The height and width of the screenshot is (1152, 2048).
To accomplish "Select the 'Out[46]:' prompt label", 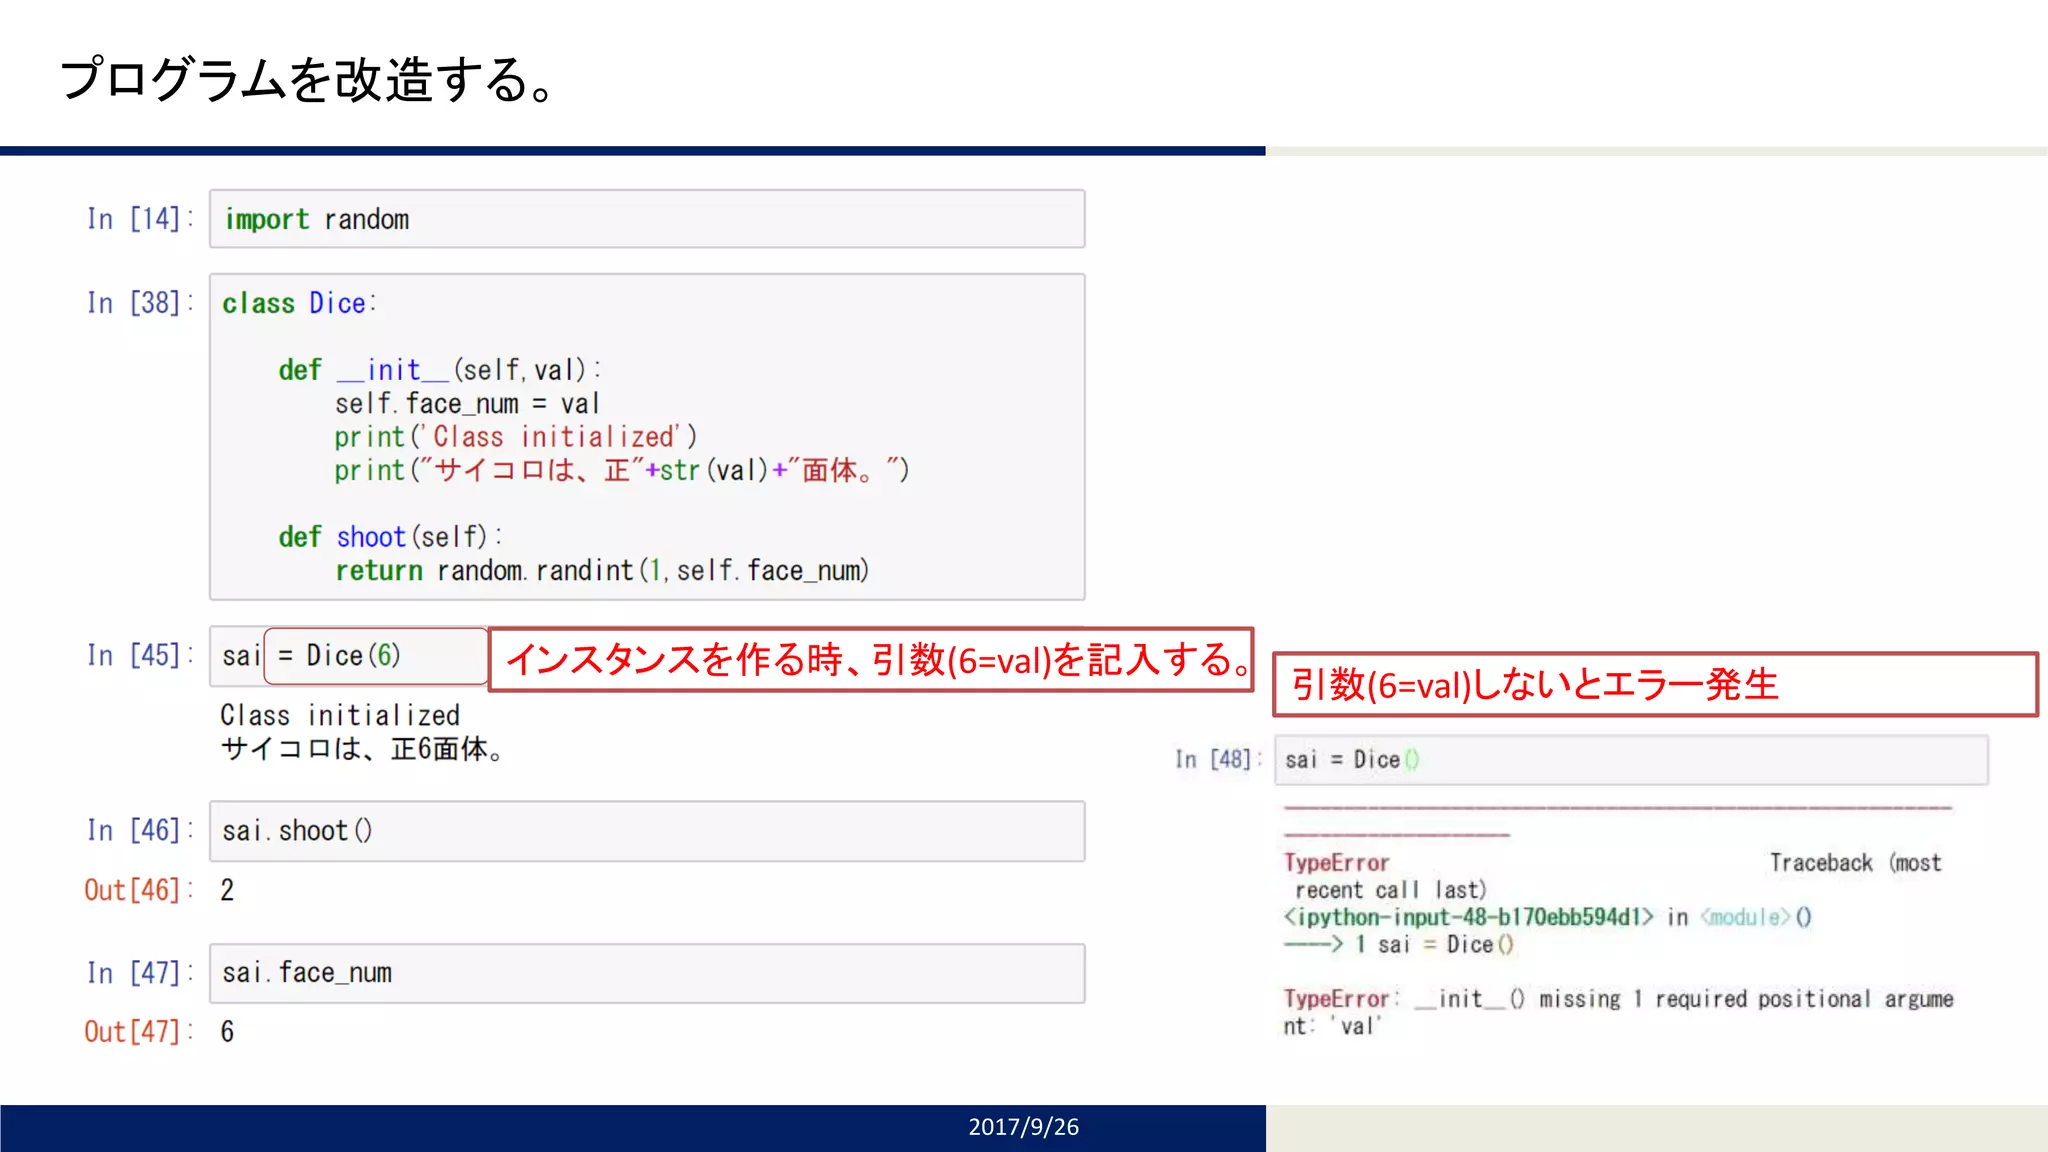I will (x=139, y=890).
